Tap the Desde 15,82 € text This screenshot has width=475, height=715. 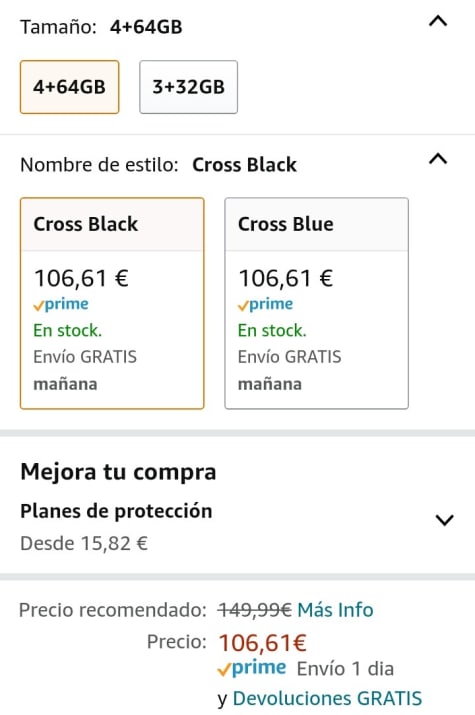84,544
